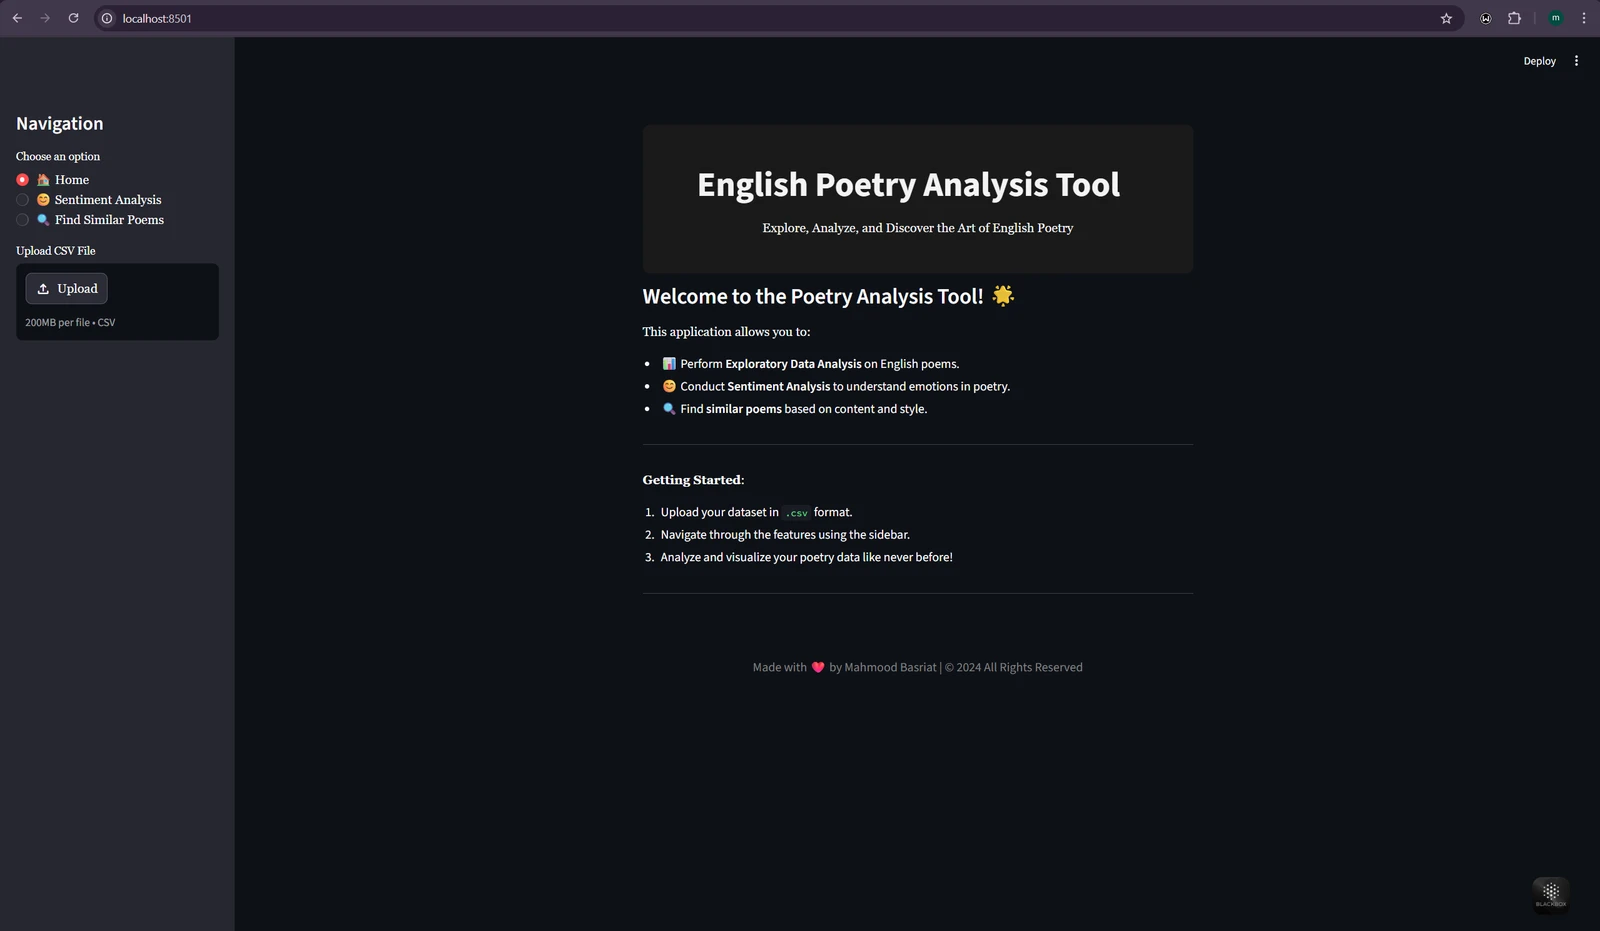Open the Chrome three-dot menu
Screen dimensions: 1600x931
coord(1584,18)
